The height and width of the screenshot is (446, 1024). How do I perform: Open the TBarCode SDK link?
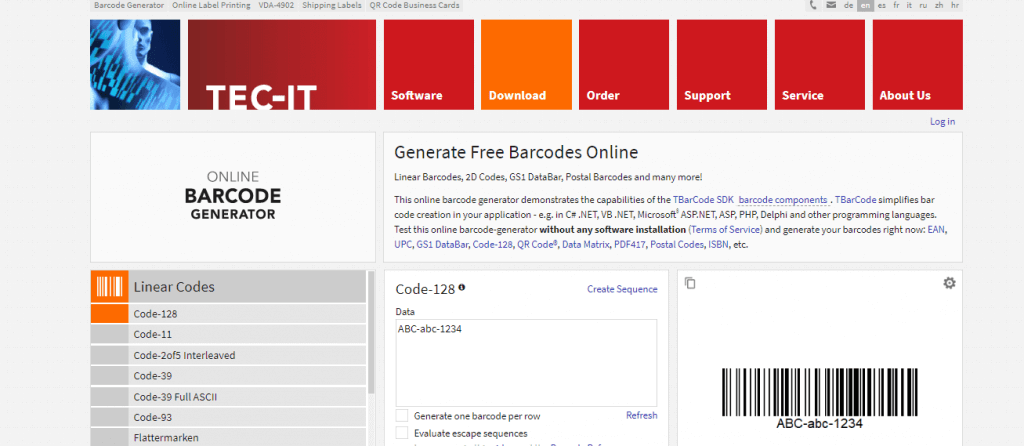[x=703, y=199]
